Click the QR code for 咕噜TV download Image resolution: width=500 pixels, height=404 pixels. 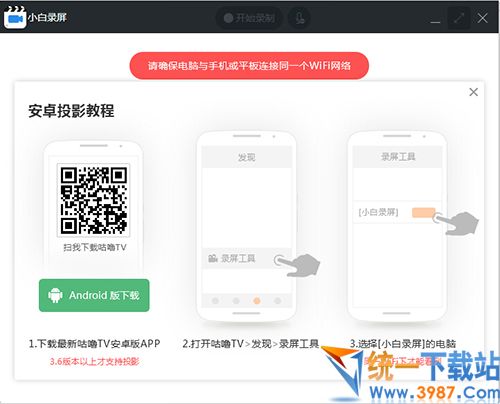coord(94,200)
